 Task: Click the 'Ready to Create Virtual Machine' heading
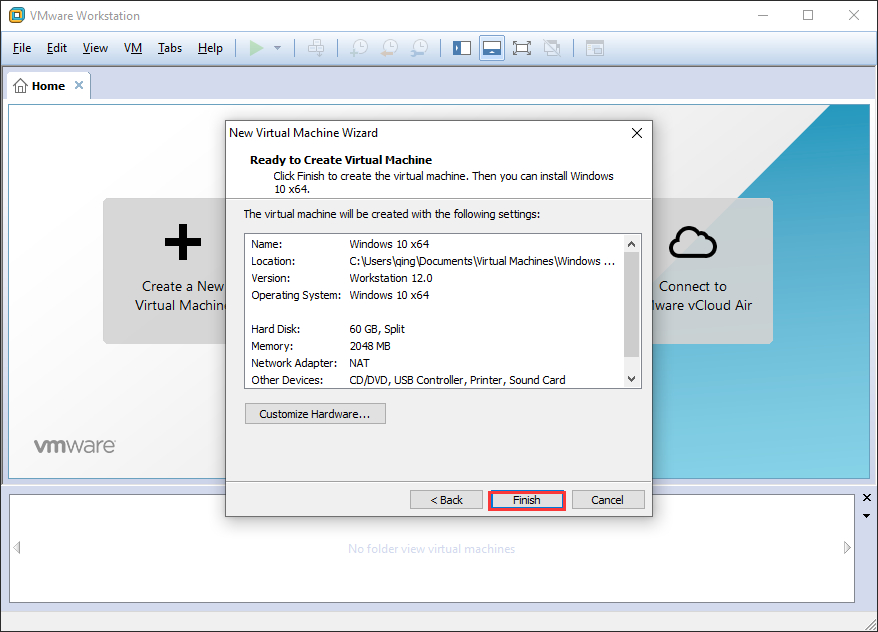[x=341, y=160]
